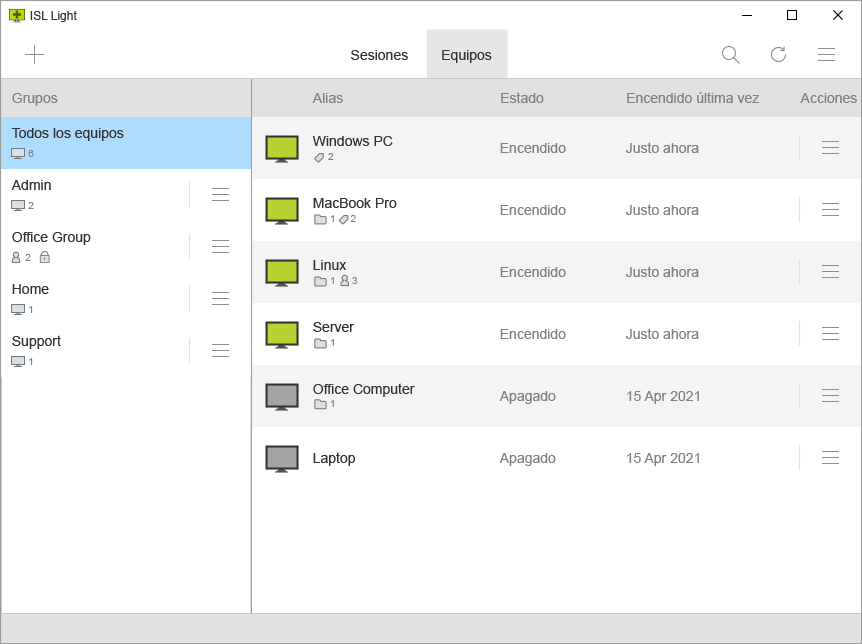Open actions menu for MacBook Pro
This screenshot has width=862, height=644.
(x=830, y=210)
